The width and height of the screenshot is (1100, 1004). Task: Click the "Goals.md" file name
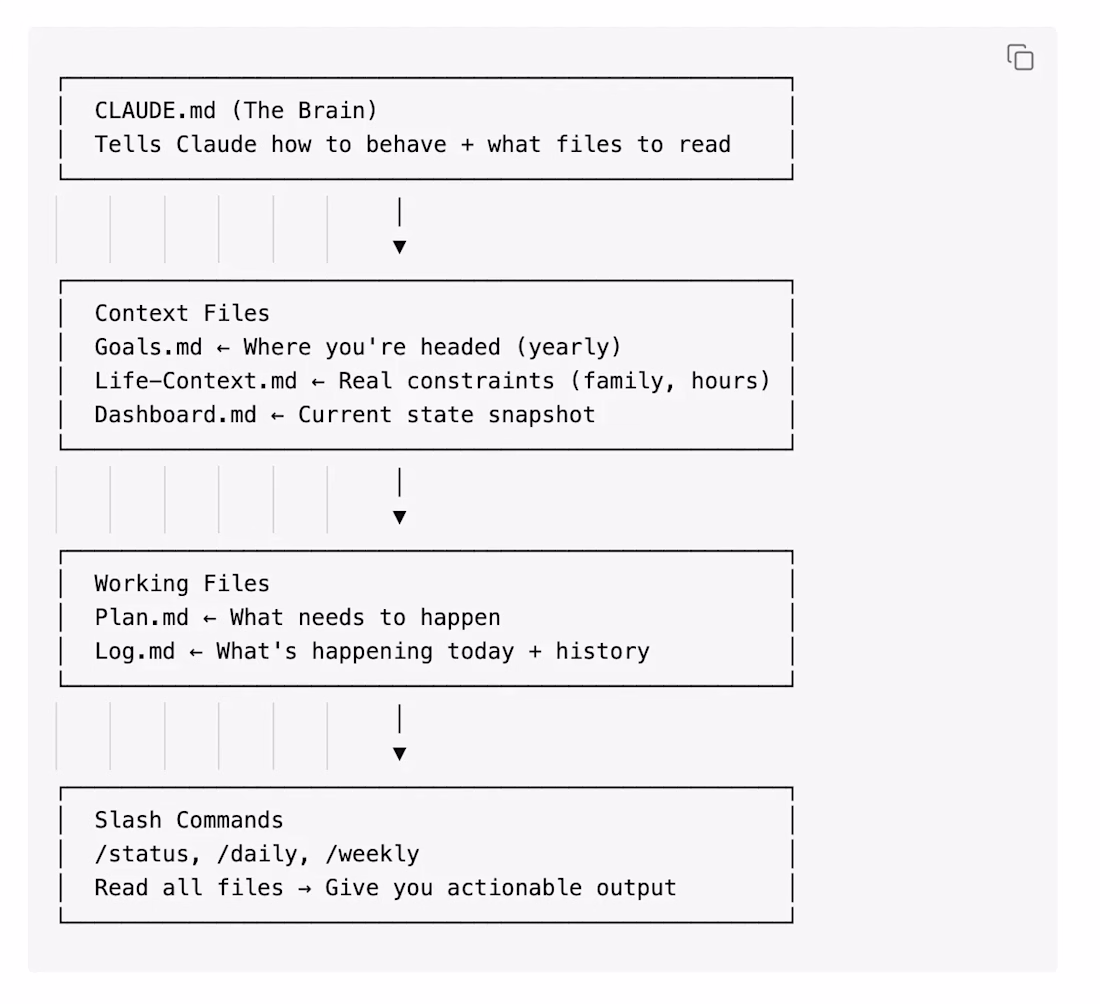pos(148,347)
